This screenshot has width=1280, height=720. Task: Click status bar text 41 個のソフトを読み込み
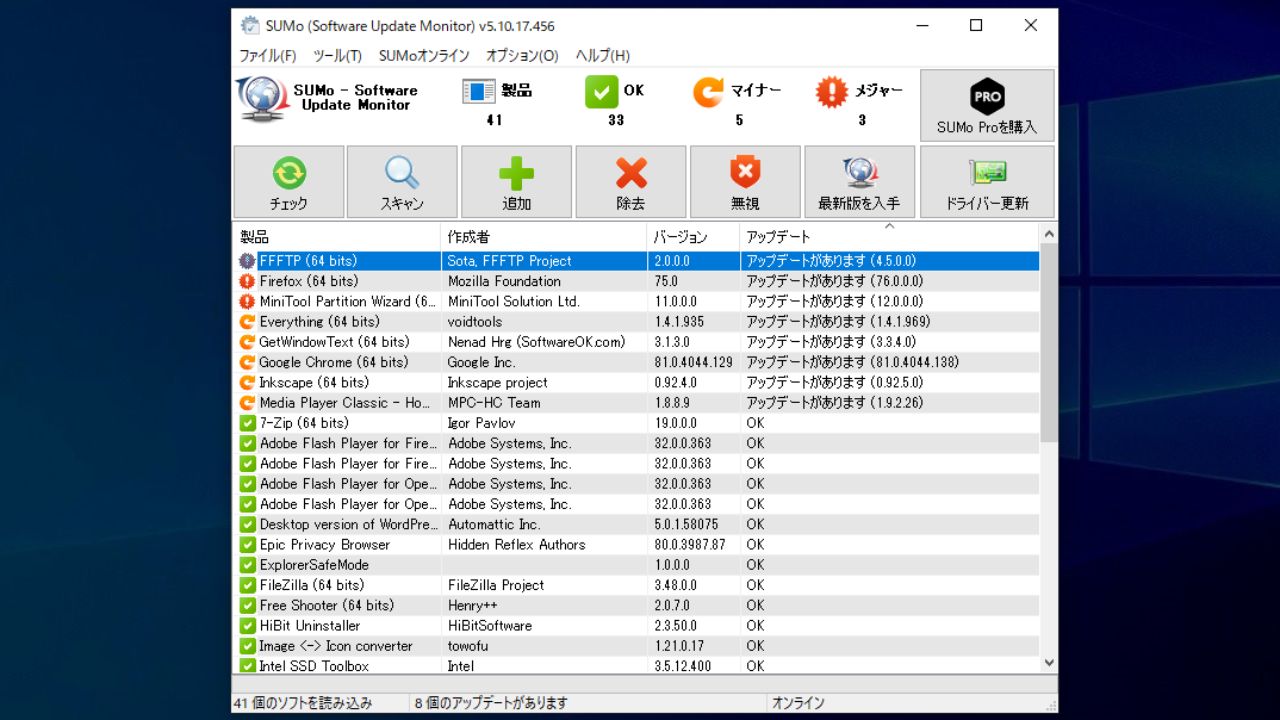[303, 703]
